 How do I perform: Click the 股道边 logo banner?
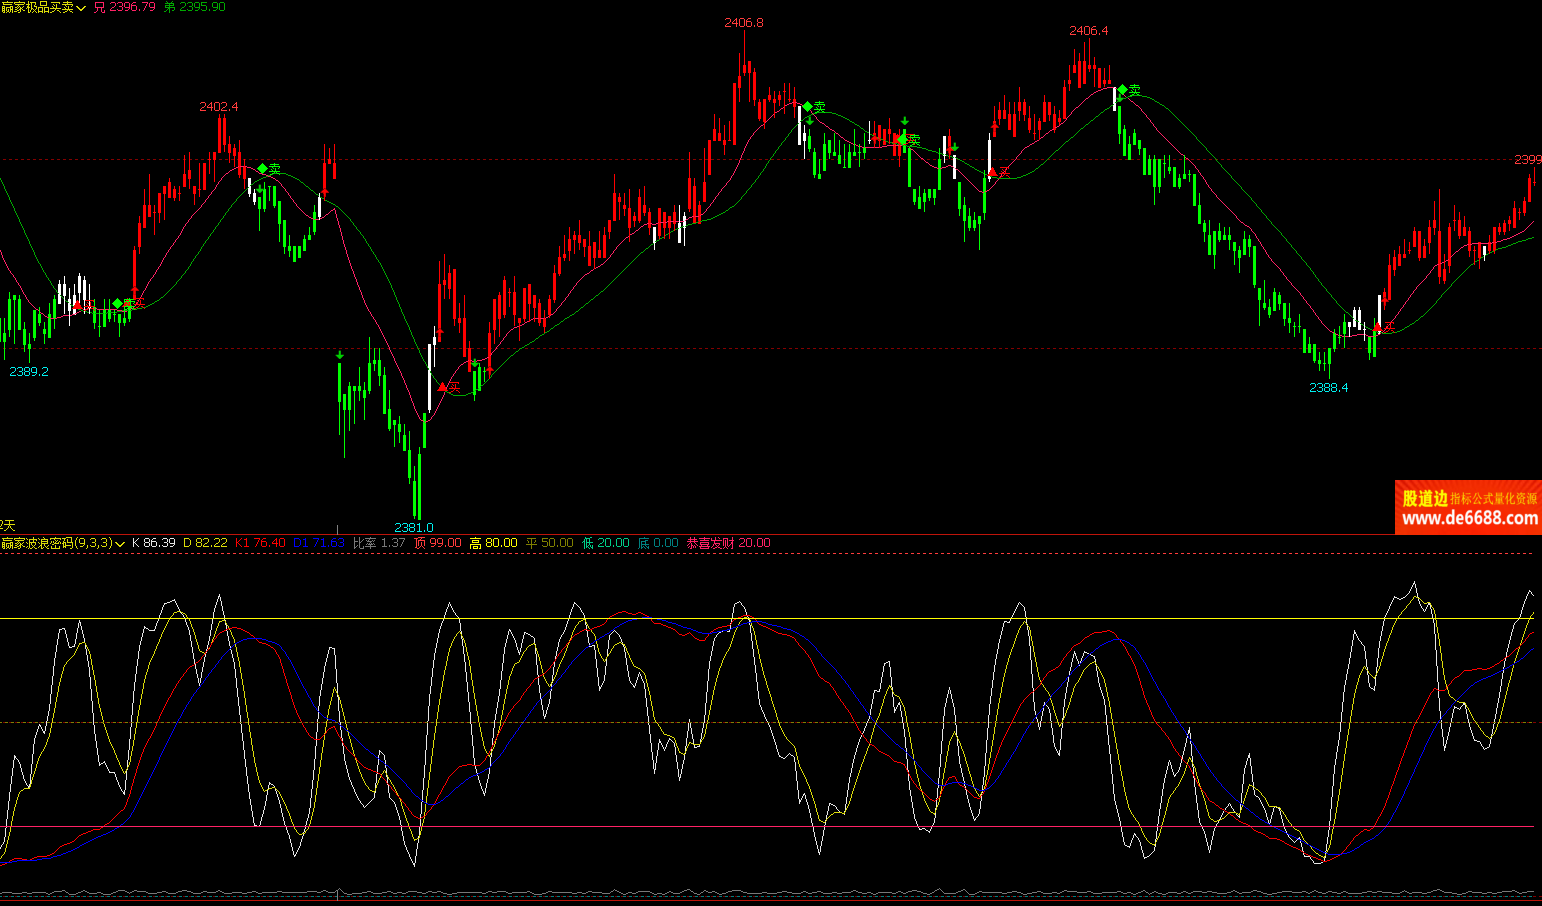1424,498
